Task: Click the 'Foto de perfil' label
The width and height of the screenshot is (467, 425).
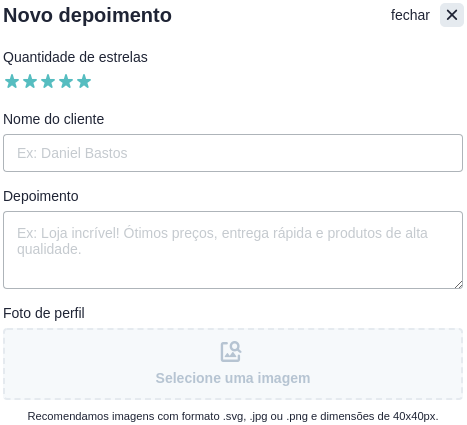Action: tap(44, 313)
